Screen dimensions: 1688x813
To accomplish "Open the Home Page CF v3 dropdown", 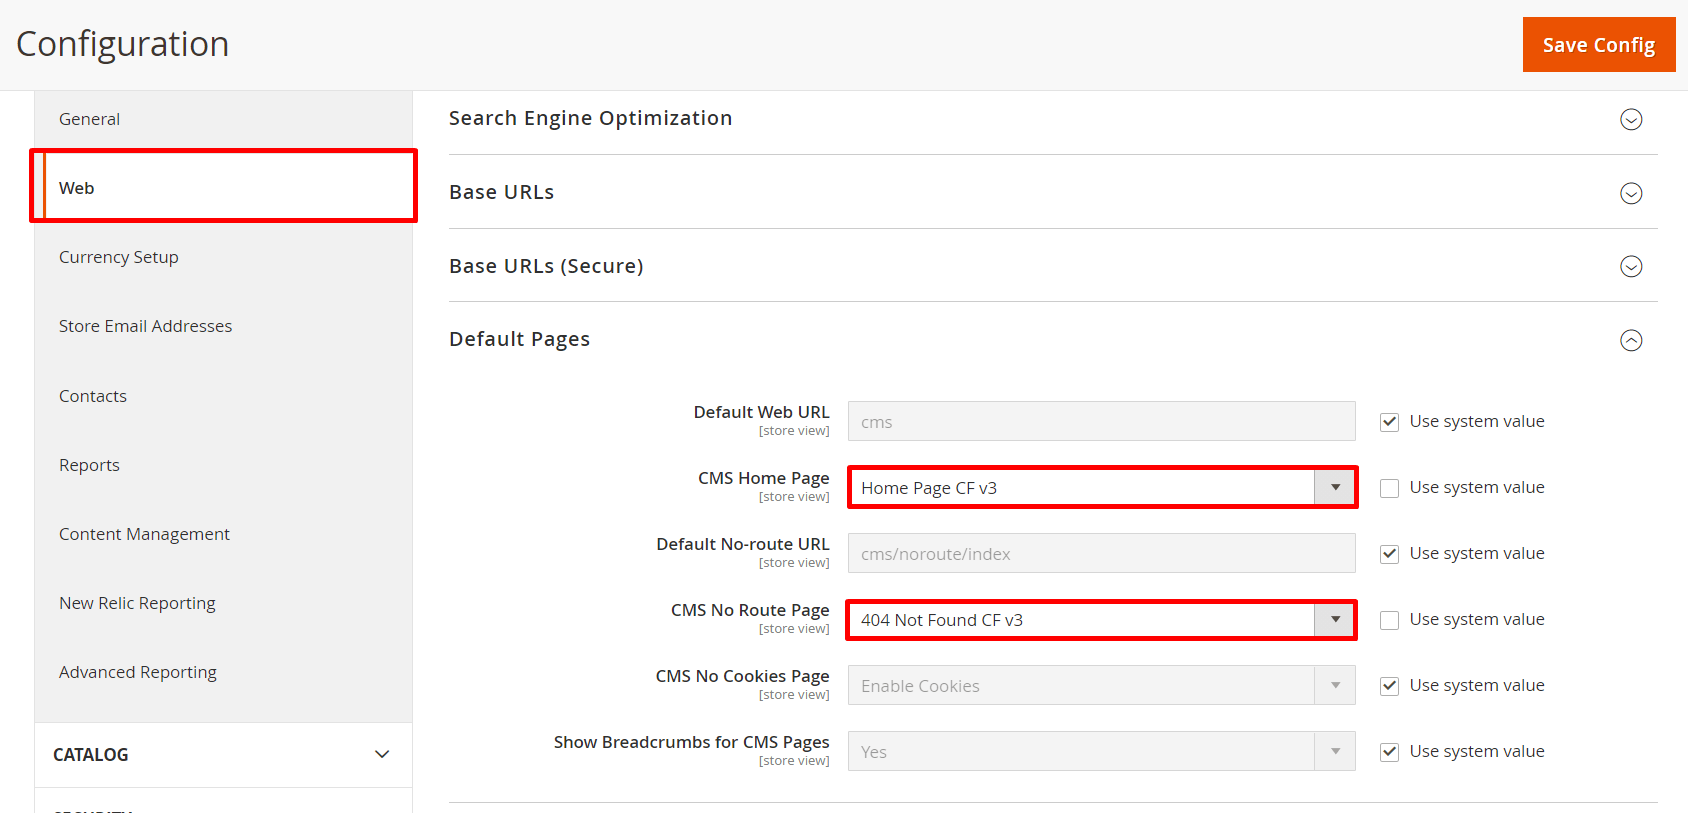I will click(x=1080, y=487).
